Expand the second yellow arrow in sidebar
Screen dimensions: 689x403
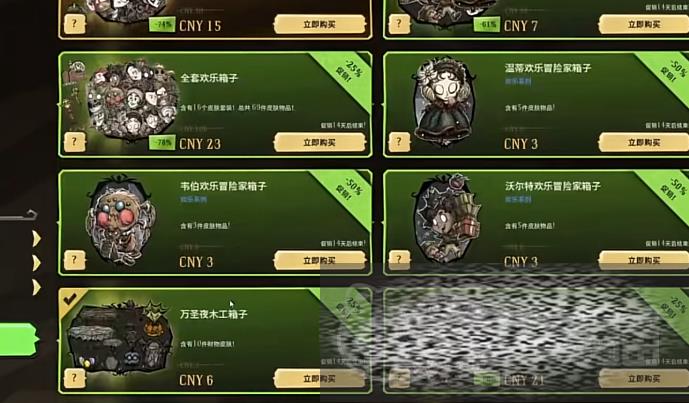point(36,263)
